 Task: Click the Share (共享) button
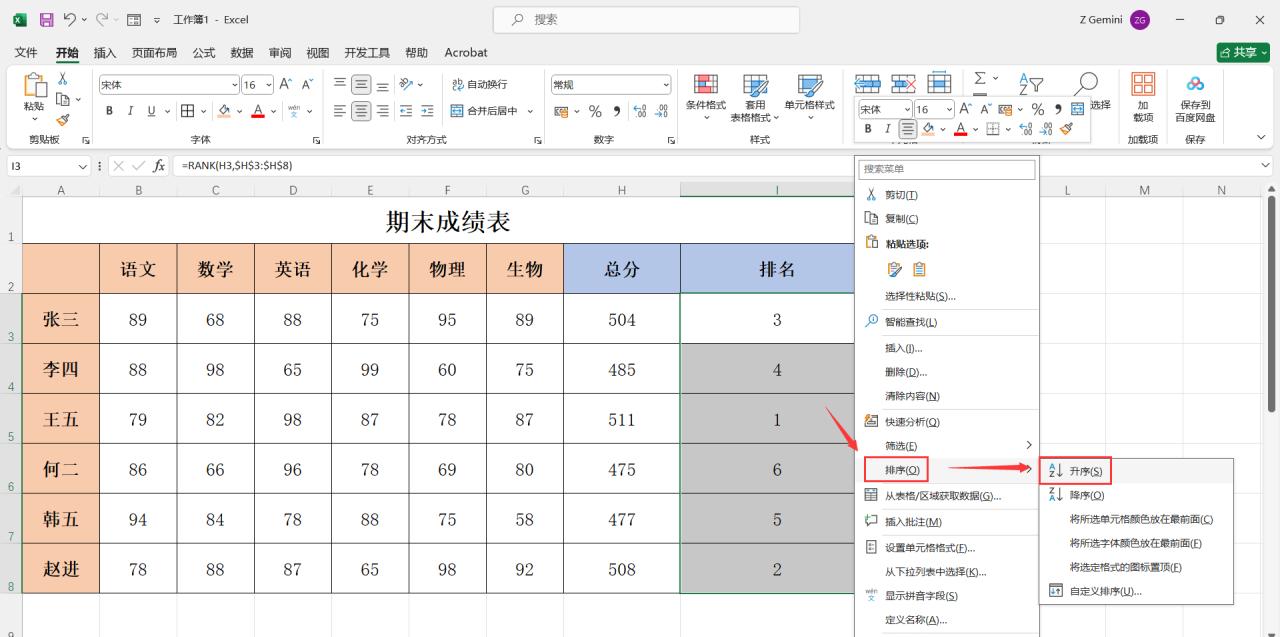pos(1243,52)
